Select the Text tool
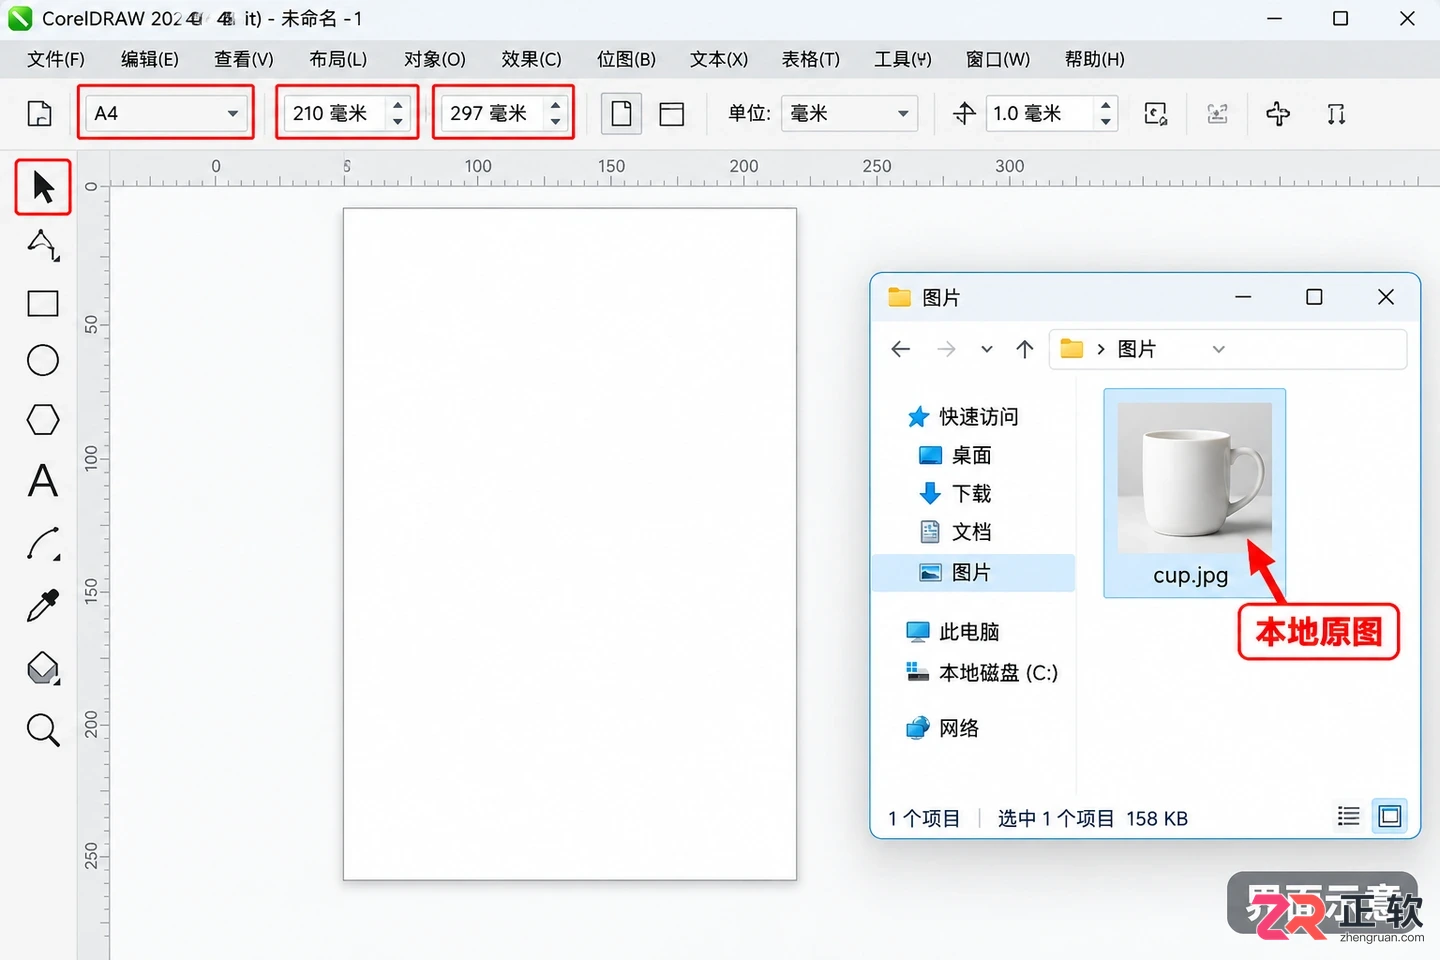The image size is (1440, 960). pos(43,481)
